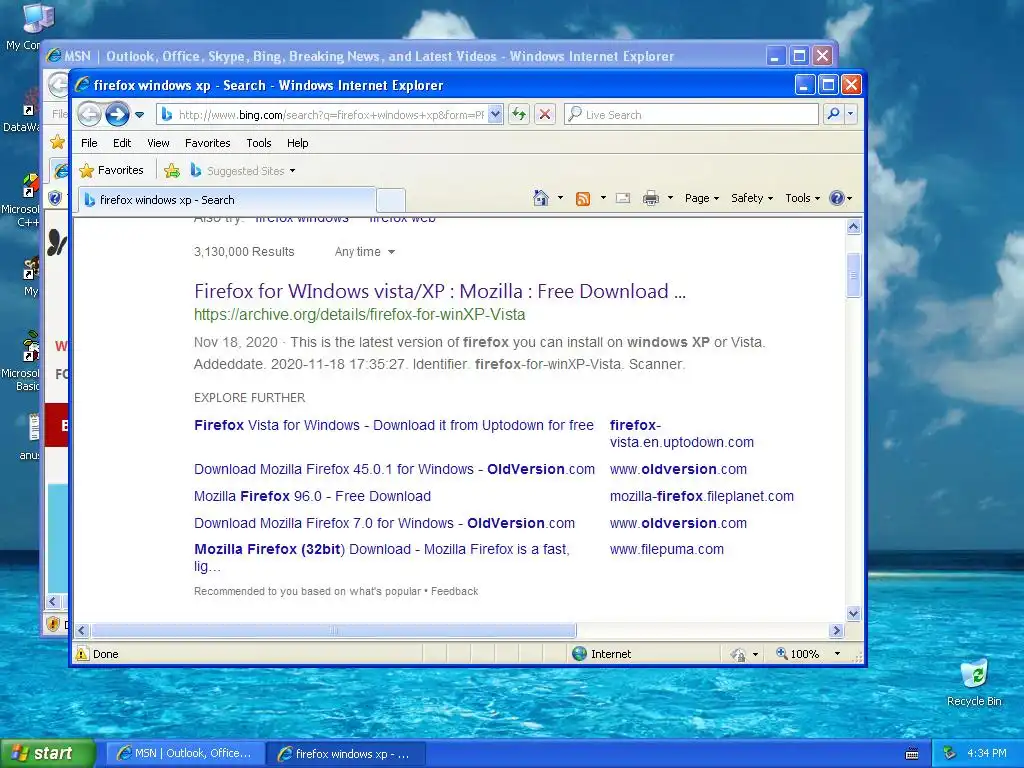Click the vertical scrollbar down arrow
This screenshot has width=1024, height=768.
pos(854,613)
